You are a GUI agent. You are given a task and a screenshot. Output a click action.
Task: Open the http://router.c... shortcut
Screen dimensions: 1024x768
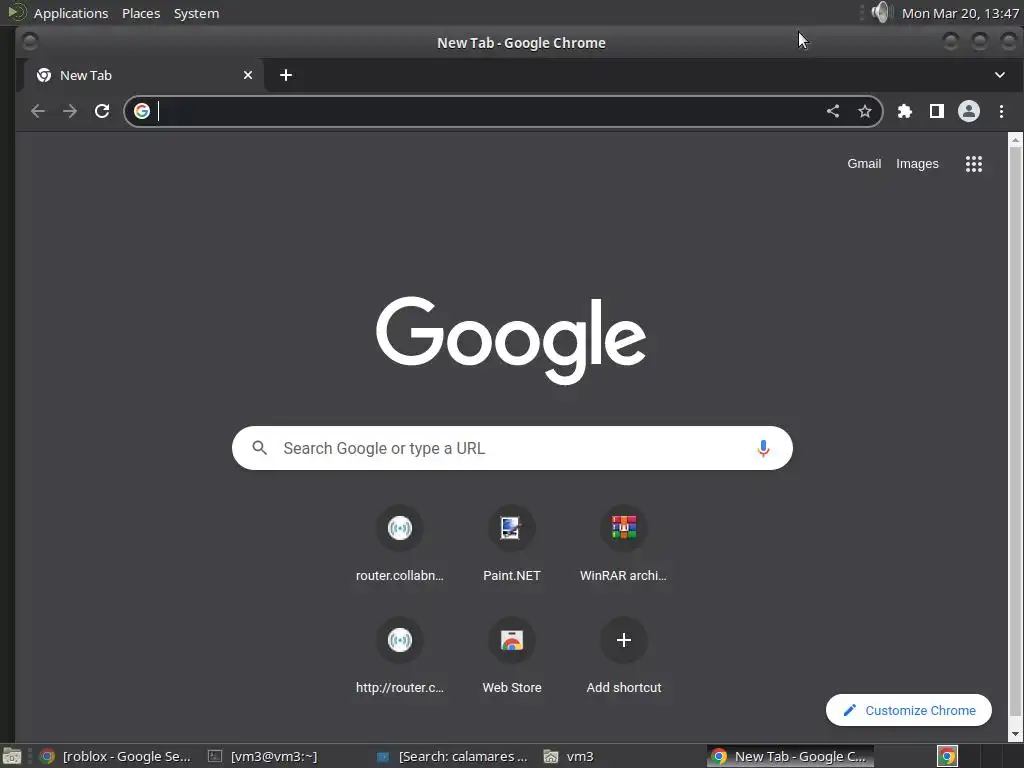click(400, 655)
